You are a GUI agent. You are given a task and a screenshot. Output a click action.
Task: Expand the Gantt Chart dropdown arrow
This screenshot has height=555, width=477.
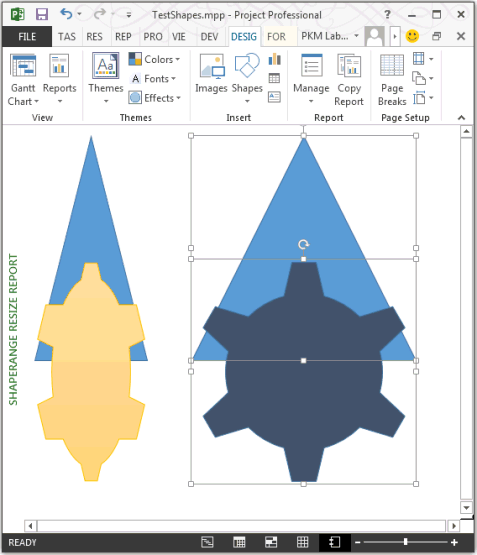point(37,102)
